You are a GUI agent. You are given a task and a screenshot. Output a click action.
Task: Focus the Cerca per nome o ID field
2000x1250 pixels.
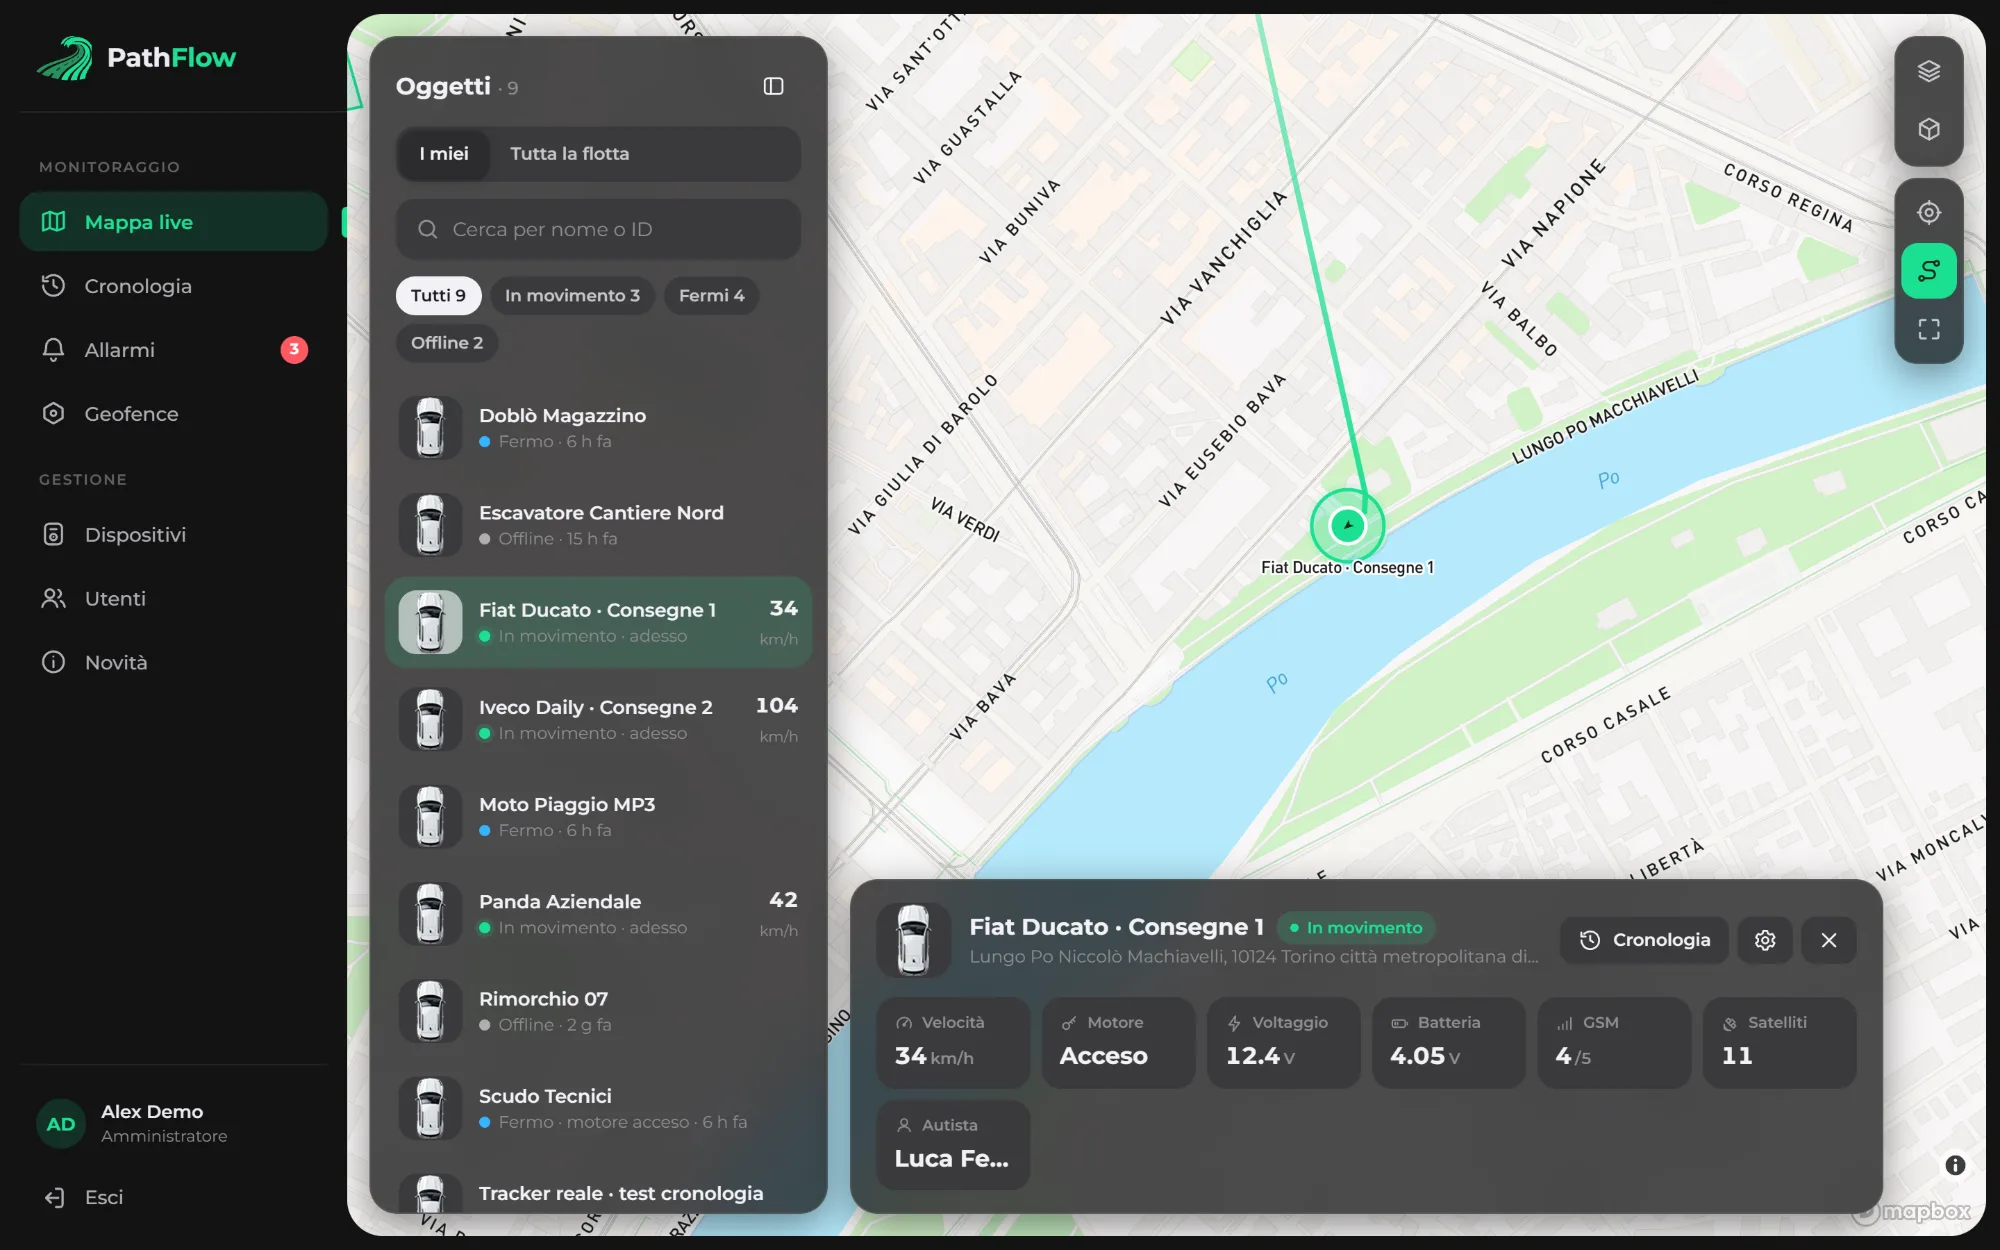tap(598, 230)
